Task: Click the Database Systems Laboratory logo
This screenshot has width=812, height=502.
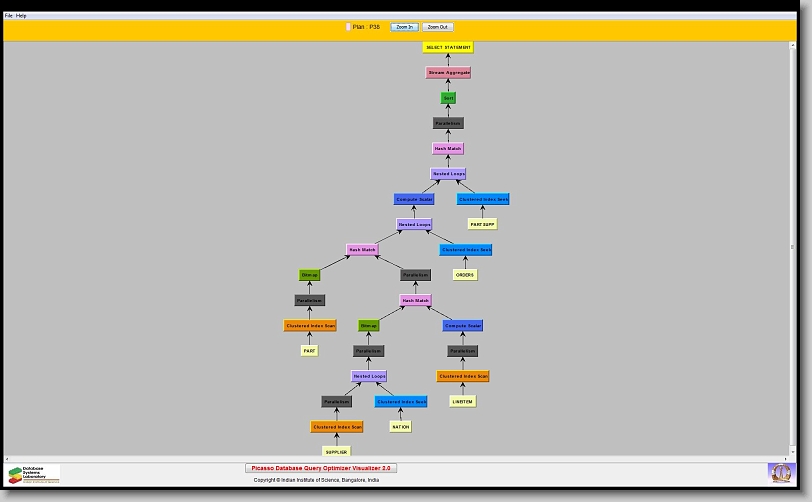Action: [34, 473]
